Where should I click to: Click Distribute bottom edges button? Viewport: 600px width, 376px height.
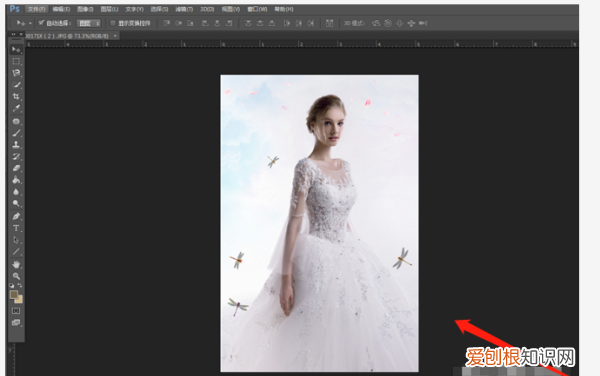[272, 23]
